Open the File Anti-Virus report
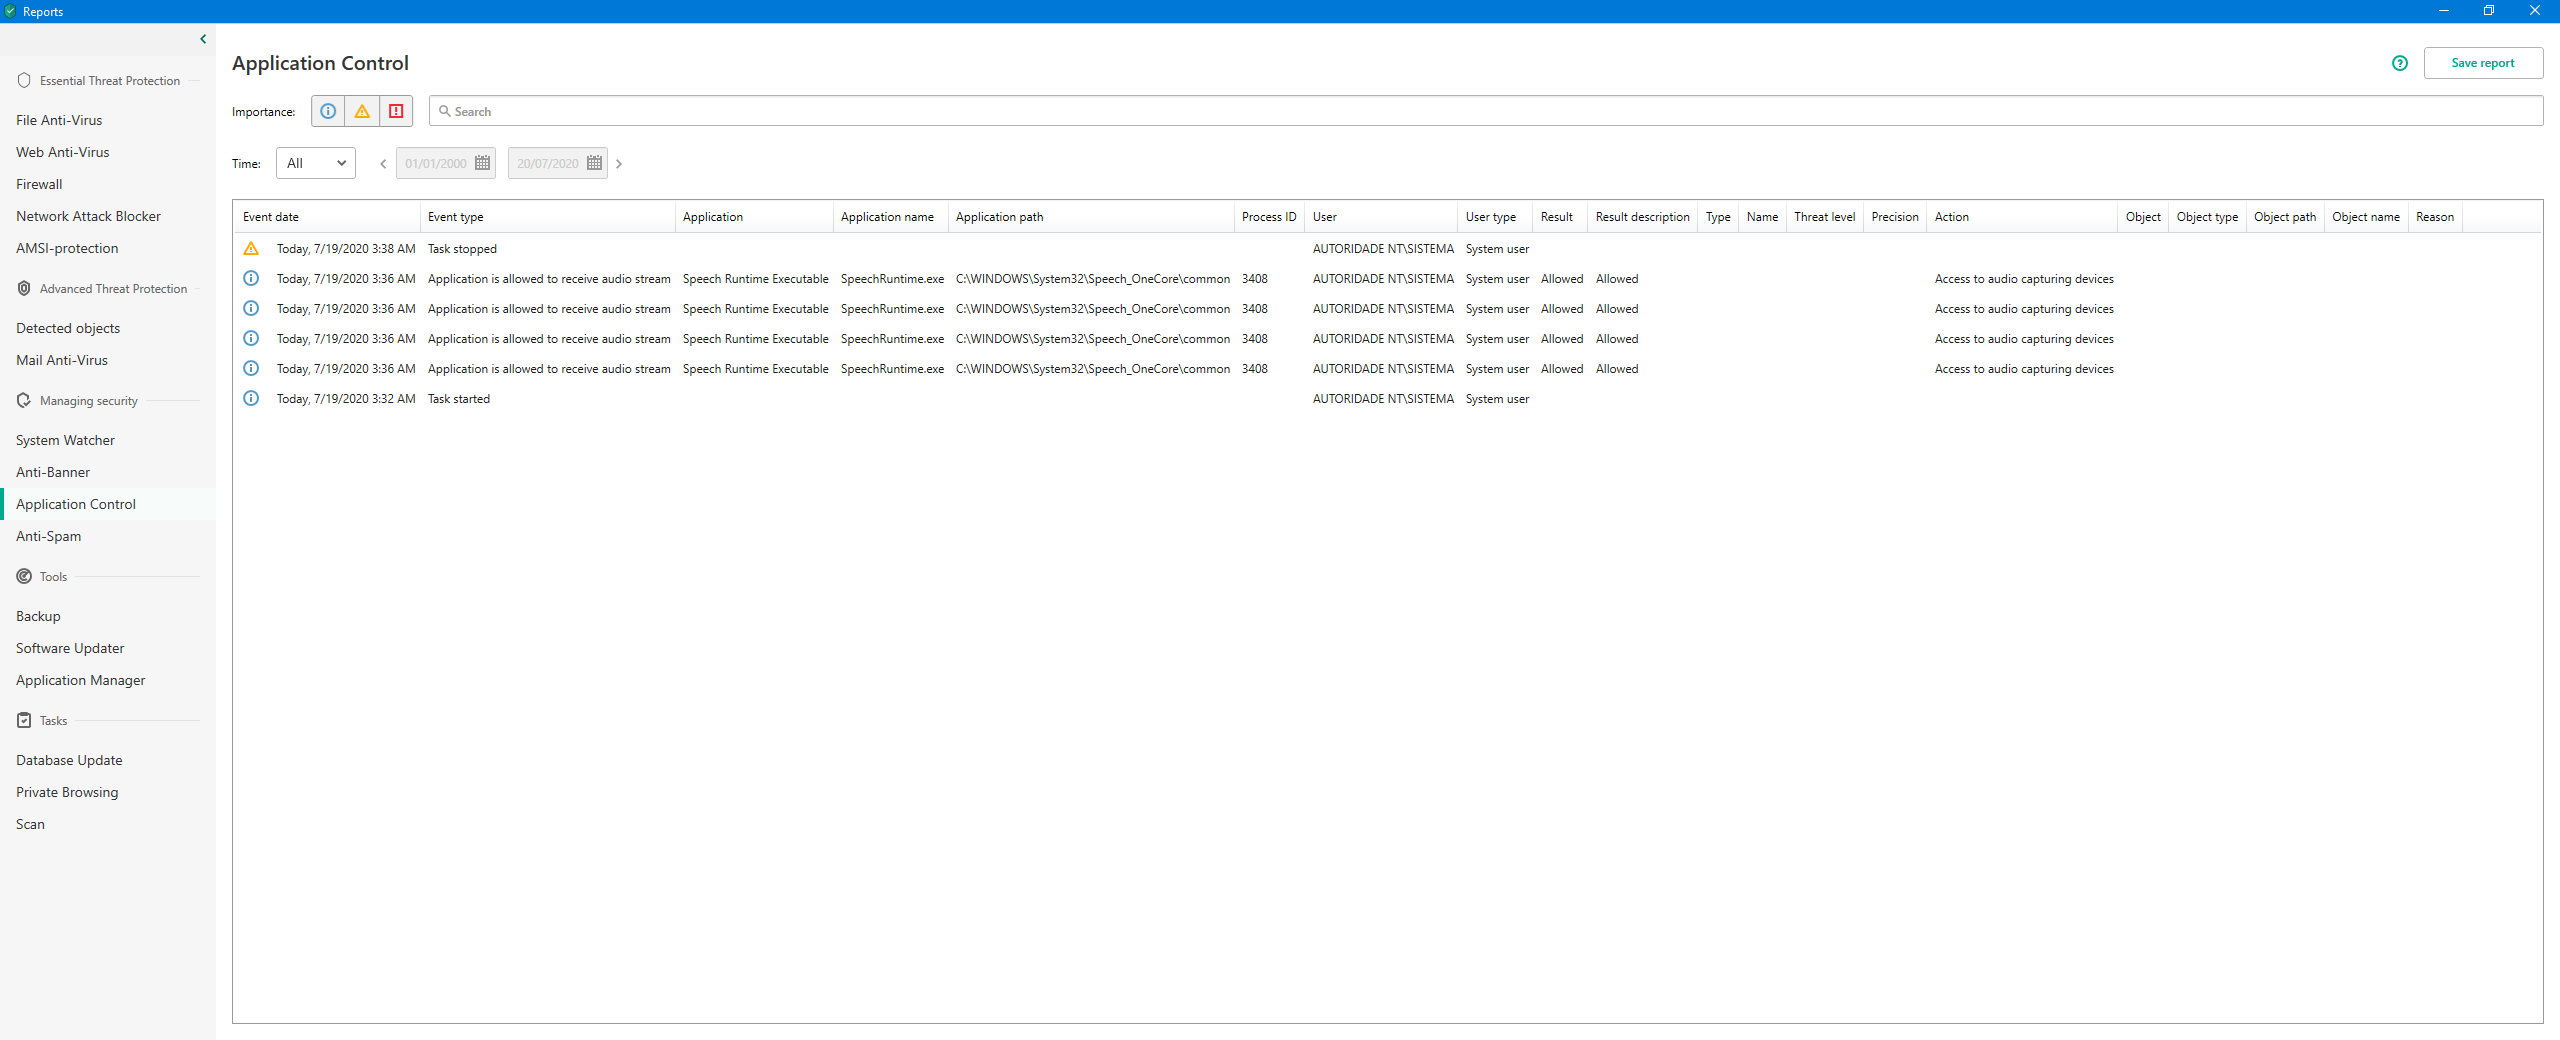The image size is (2560, 1040). [x=59, y=120]
